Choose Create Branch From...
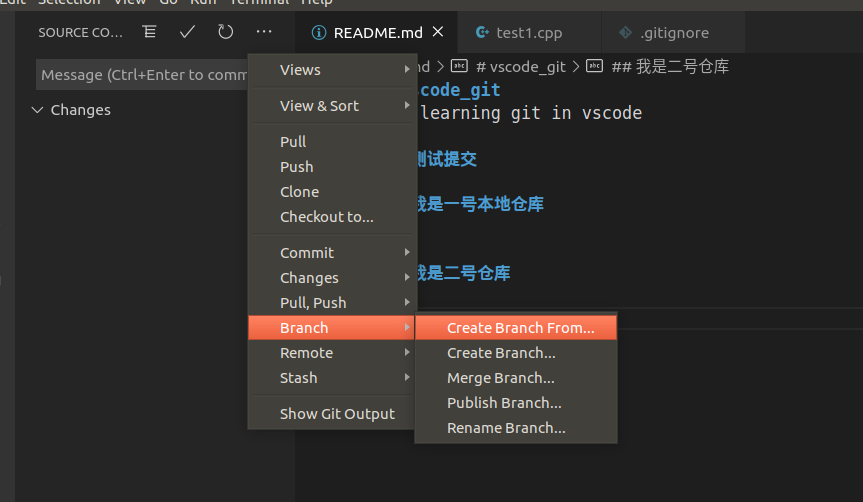This screenshot has width=863, height=502. pos(516,328)
